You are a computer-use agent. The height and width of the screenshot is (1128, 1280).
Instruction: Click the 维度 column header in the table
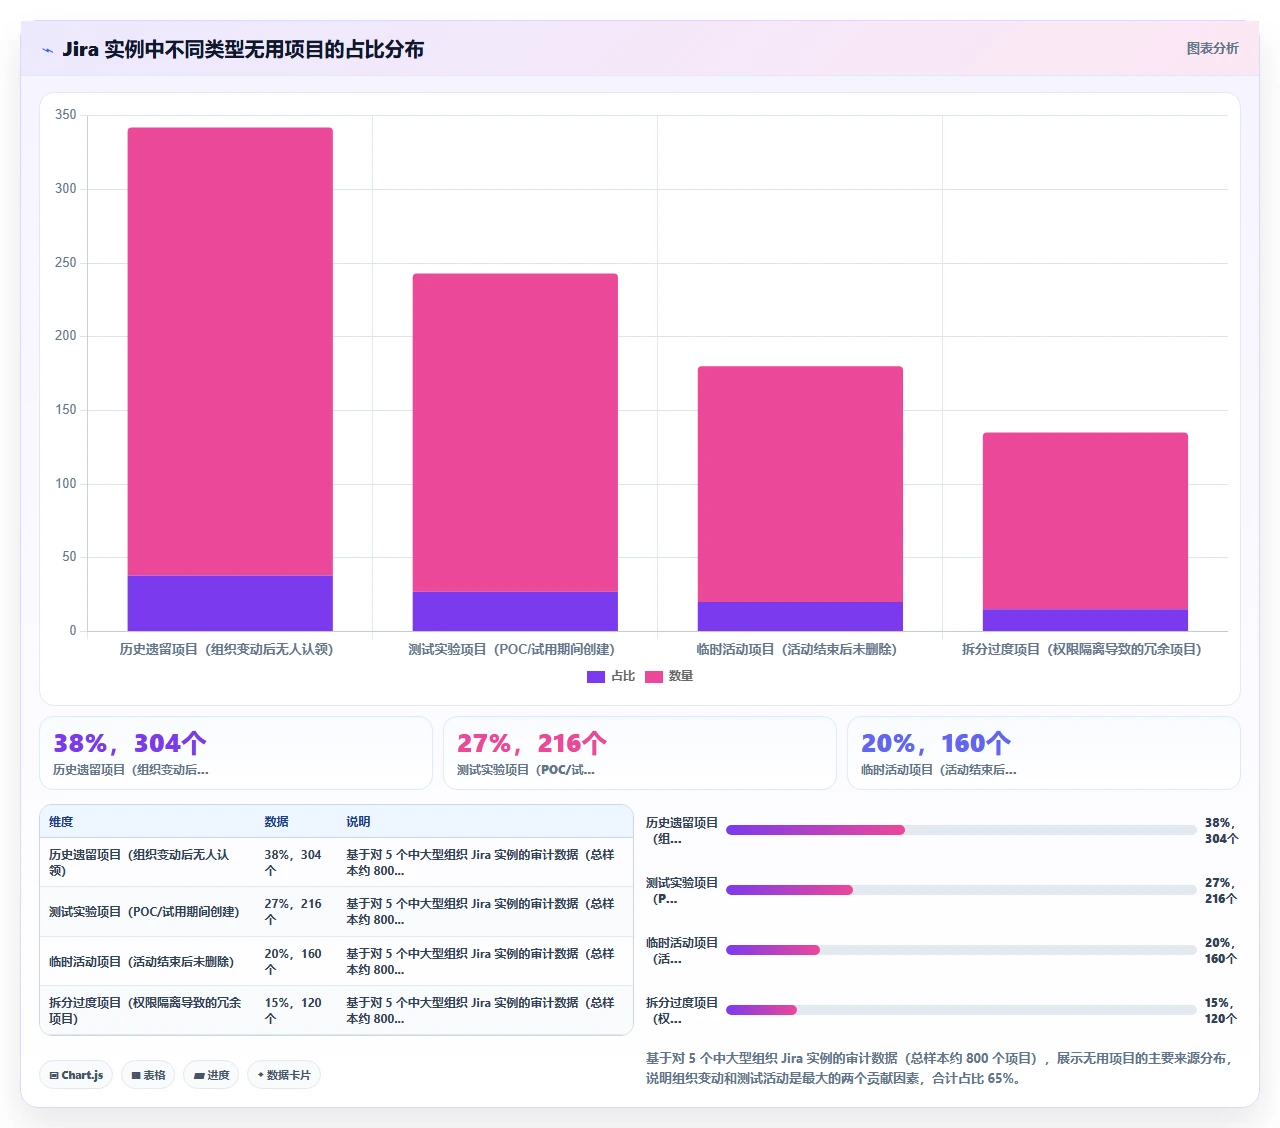61,822
